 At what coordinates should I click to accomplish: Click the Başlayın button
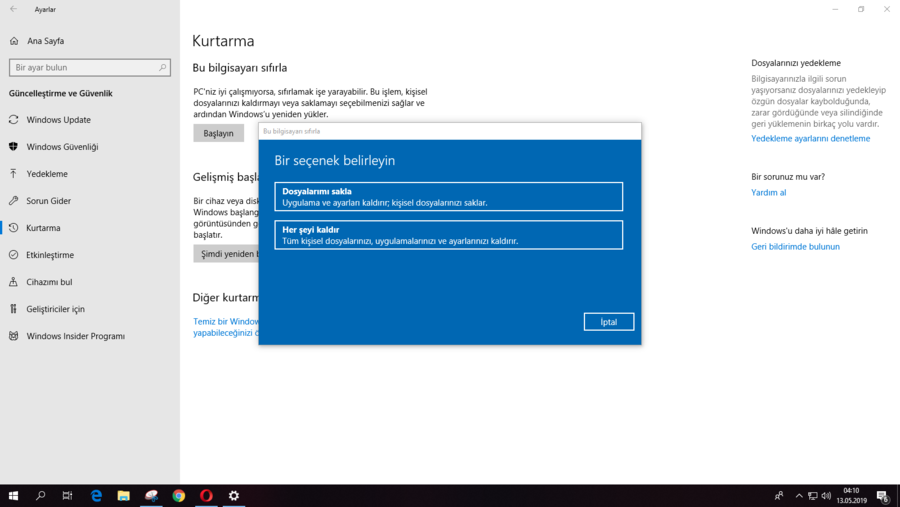pyautogui.click(x=218, y=133)
